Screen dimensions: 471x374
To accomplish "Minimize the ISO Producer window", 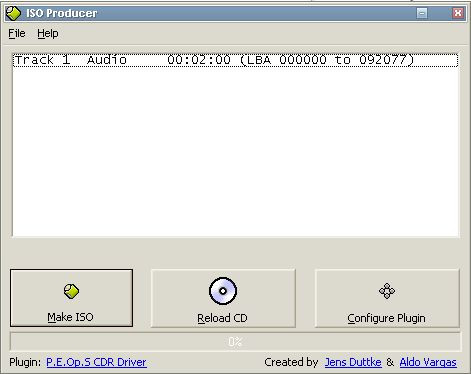I will pos(422,13).
